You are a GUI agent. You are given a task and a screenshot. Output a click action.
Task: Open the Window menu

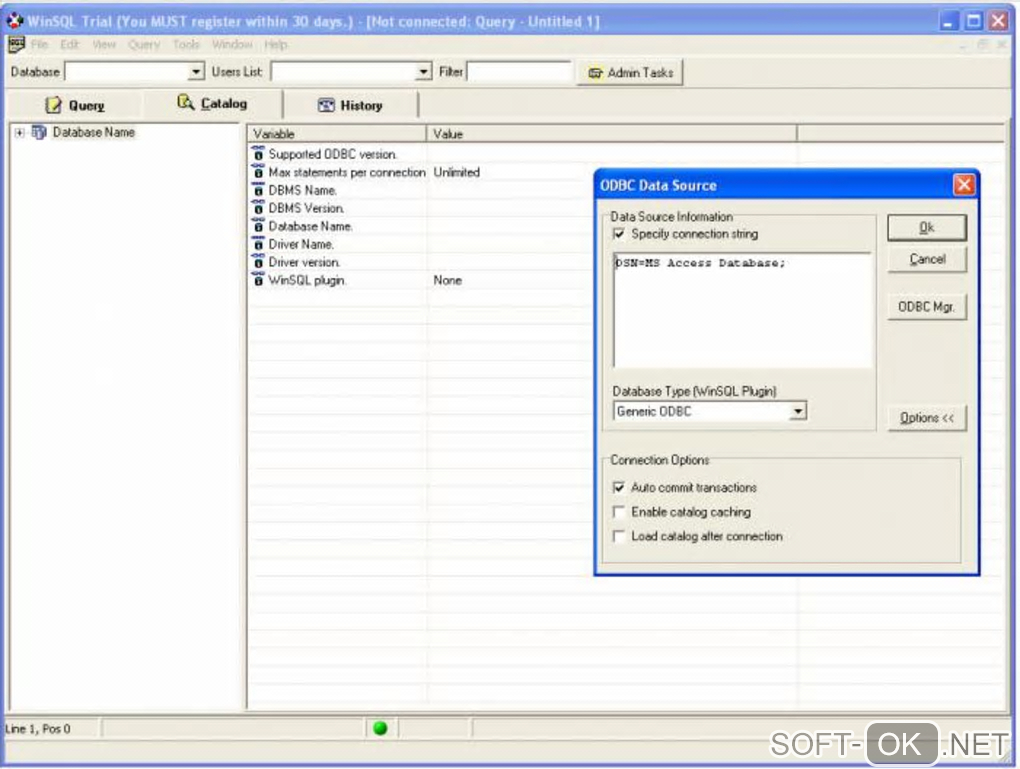[232, 44]
